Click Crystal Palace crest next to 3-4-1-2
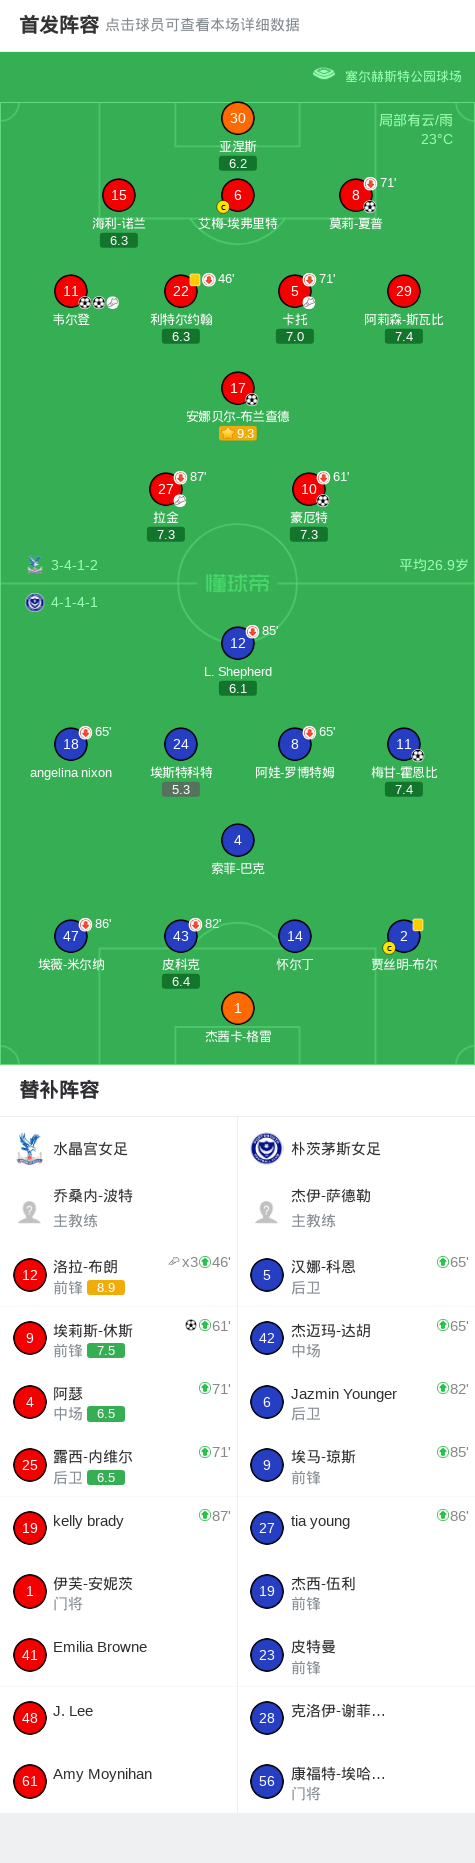The width and height of the screenshot is (475, 1863). click(x=35, y=565)
